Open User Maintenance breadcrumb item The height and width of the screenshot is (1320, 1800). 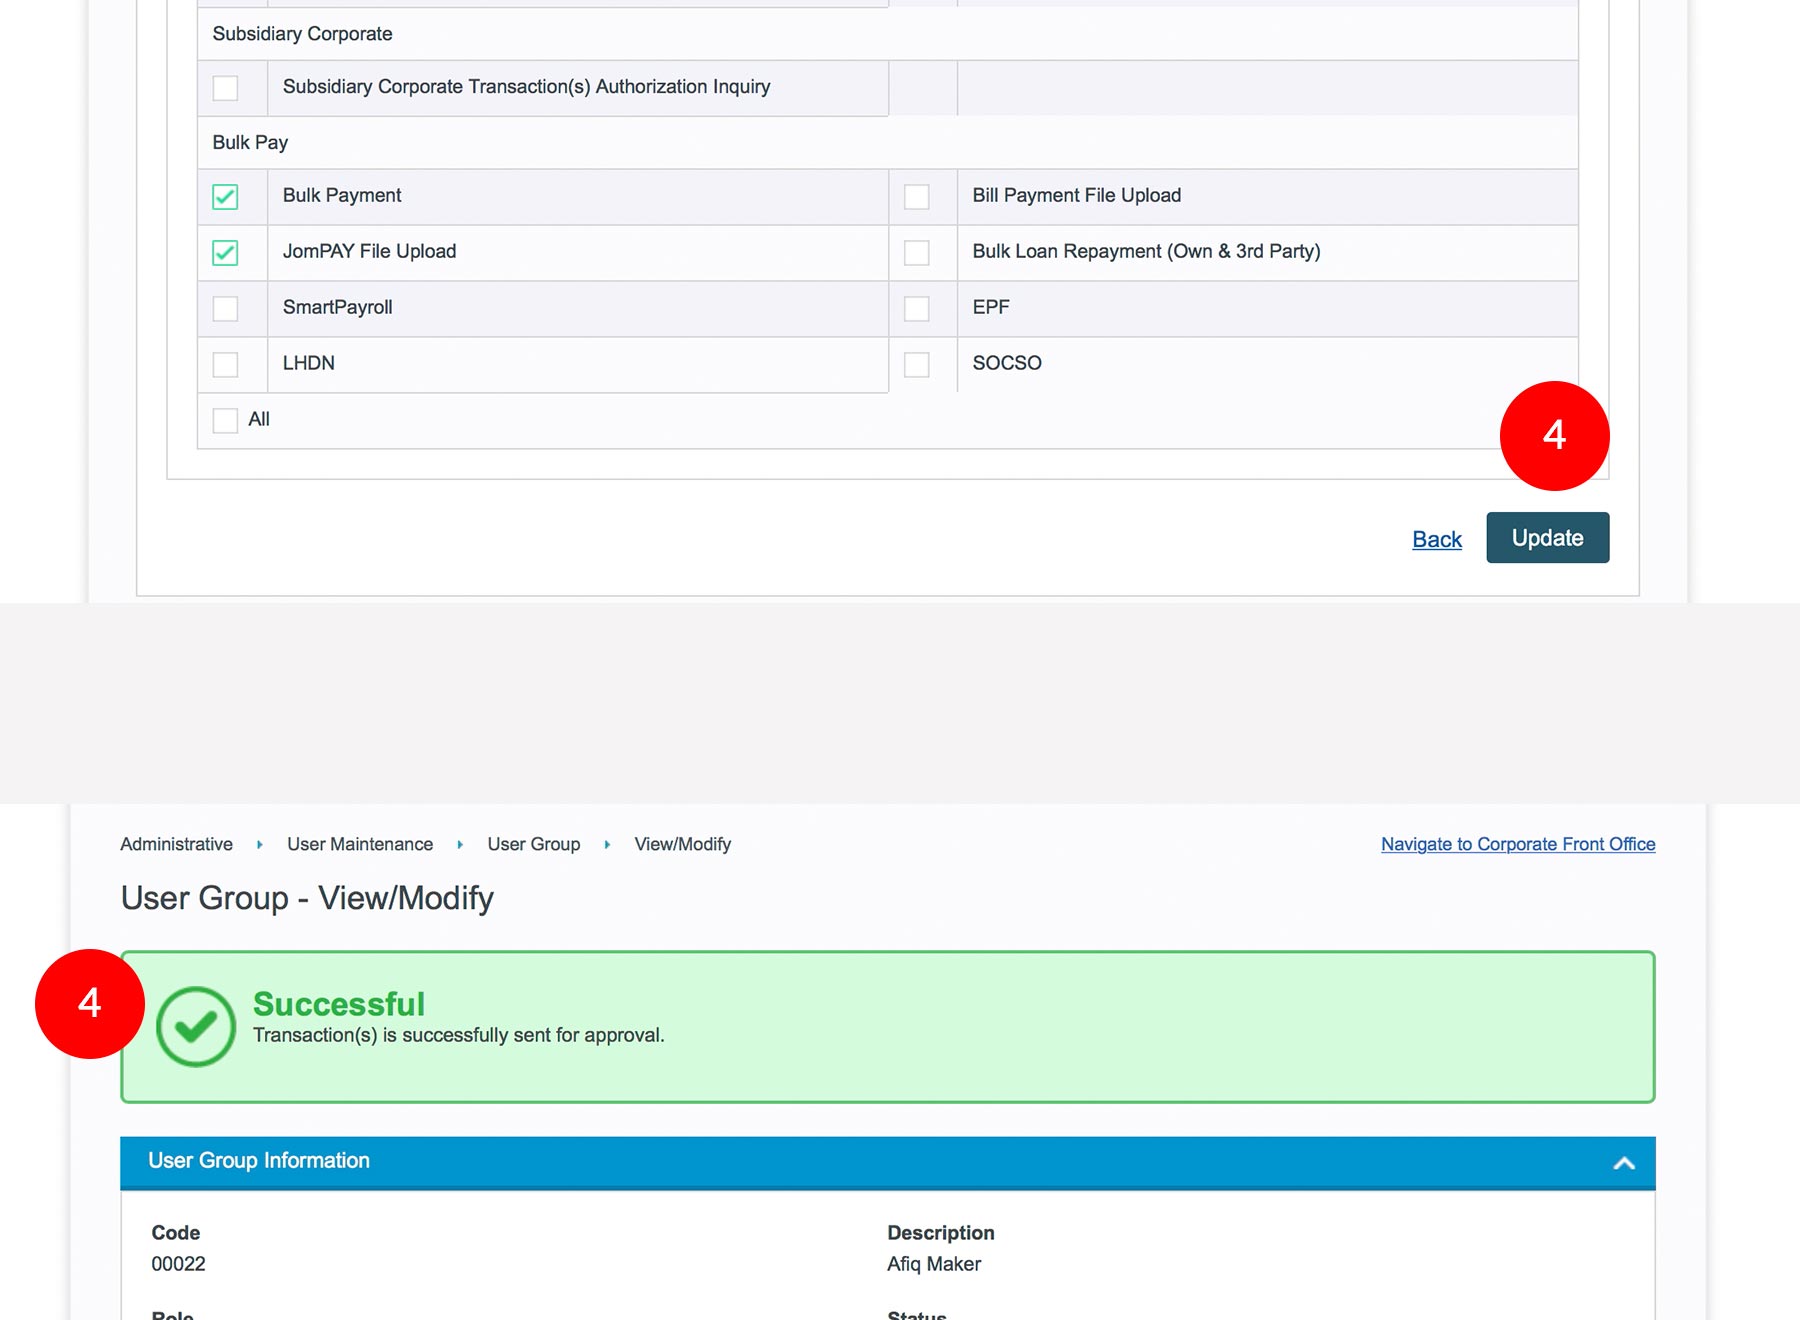360,844
